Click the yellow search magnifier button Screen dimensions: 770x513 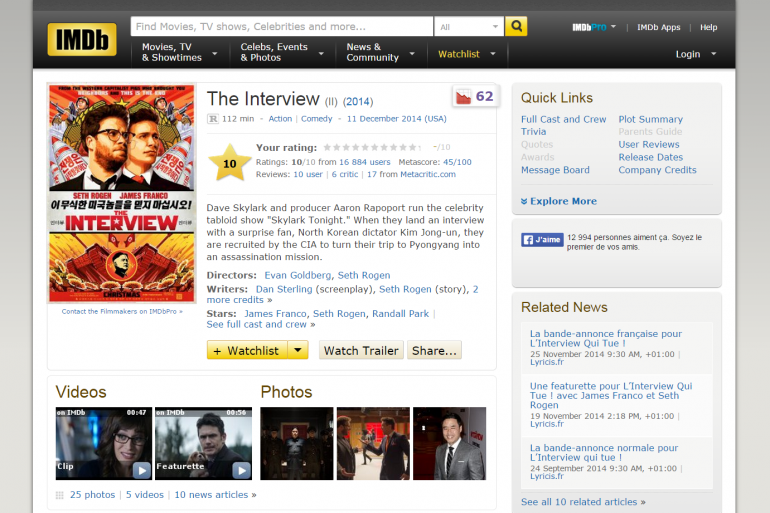pyautogui.click(x=516, y=26)
